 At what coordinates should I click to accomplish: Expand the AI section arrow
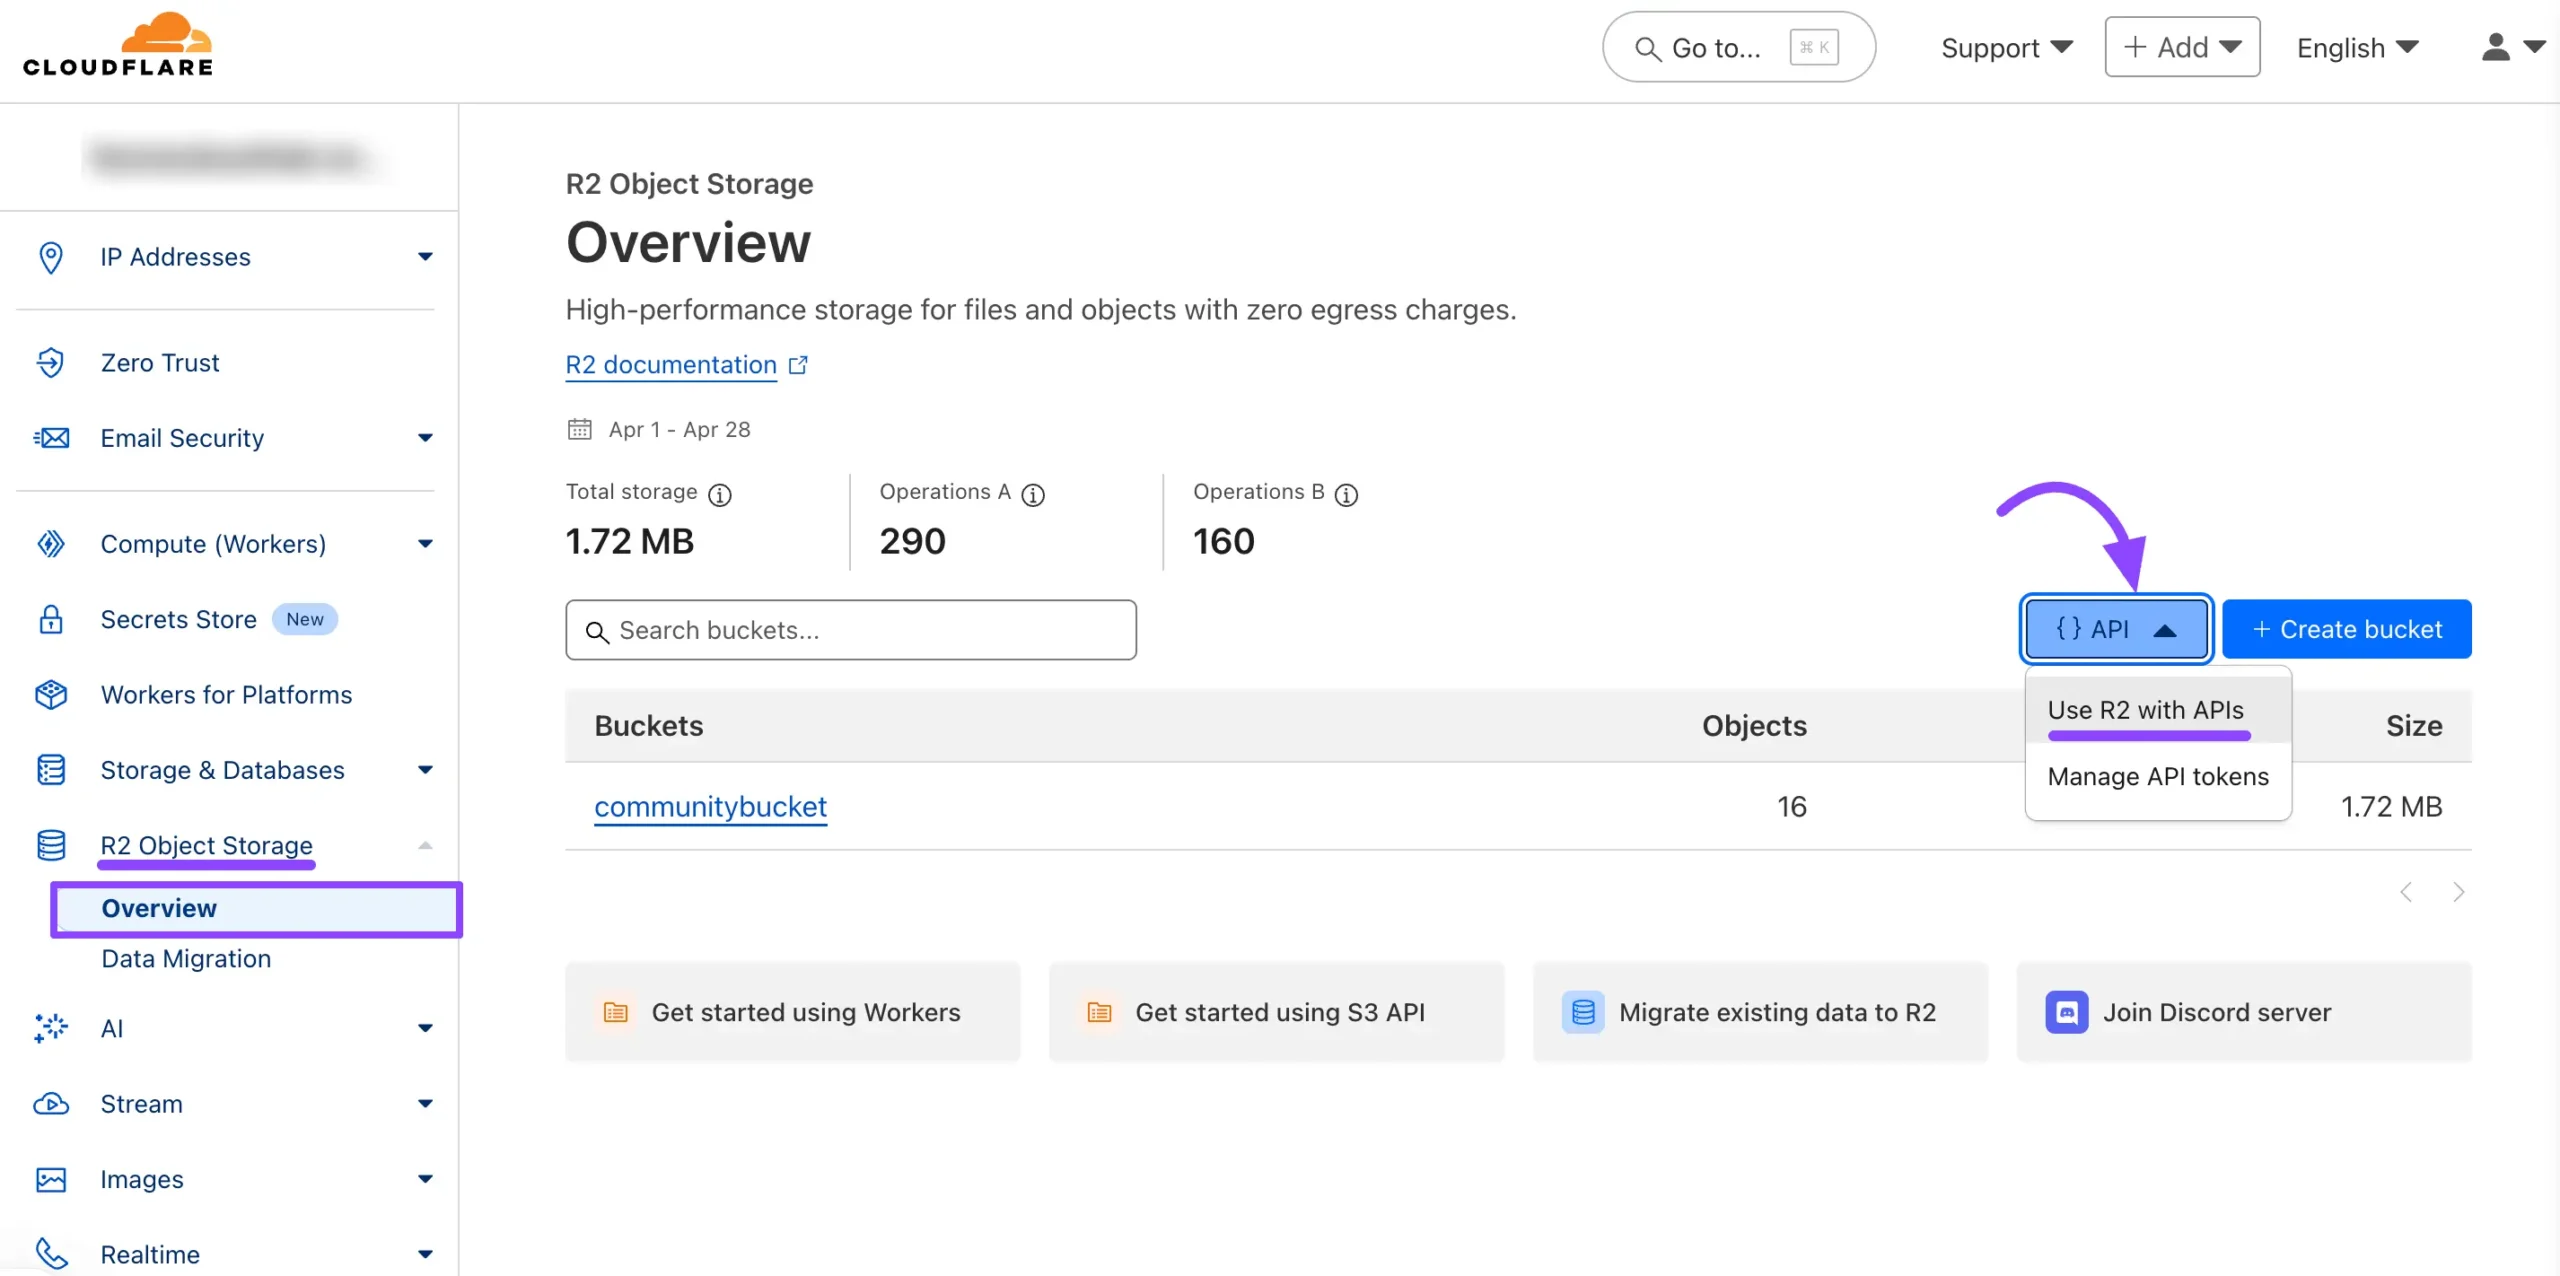426,1028
